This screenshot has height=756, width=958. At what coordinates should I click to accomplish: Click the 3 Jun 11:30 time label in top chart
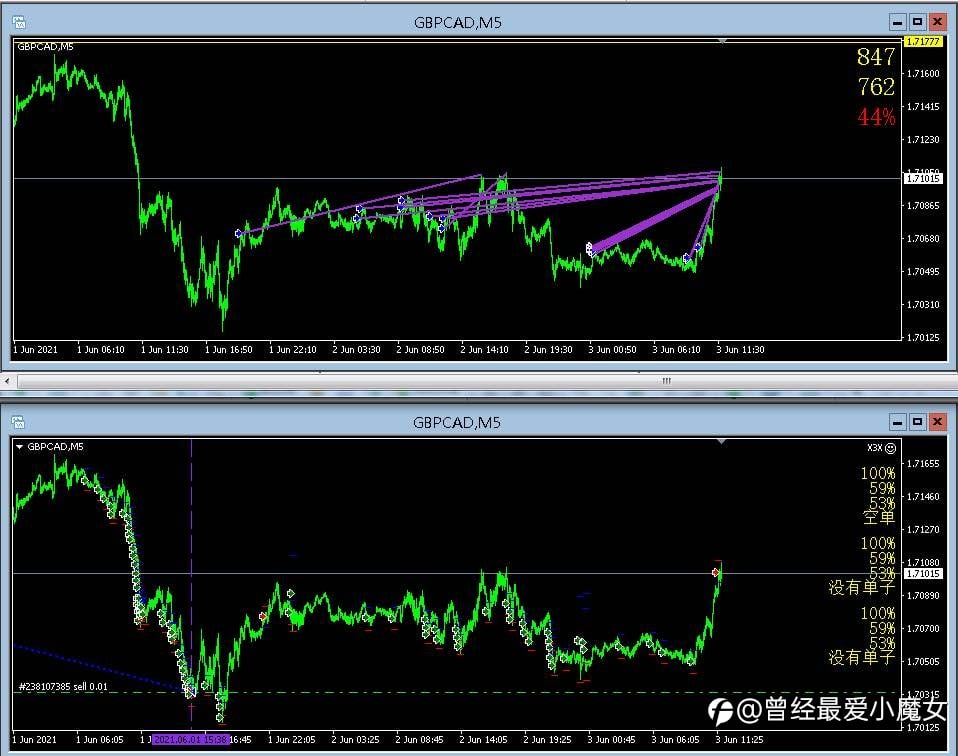[x=740, y=350]
